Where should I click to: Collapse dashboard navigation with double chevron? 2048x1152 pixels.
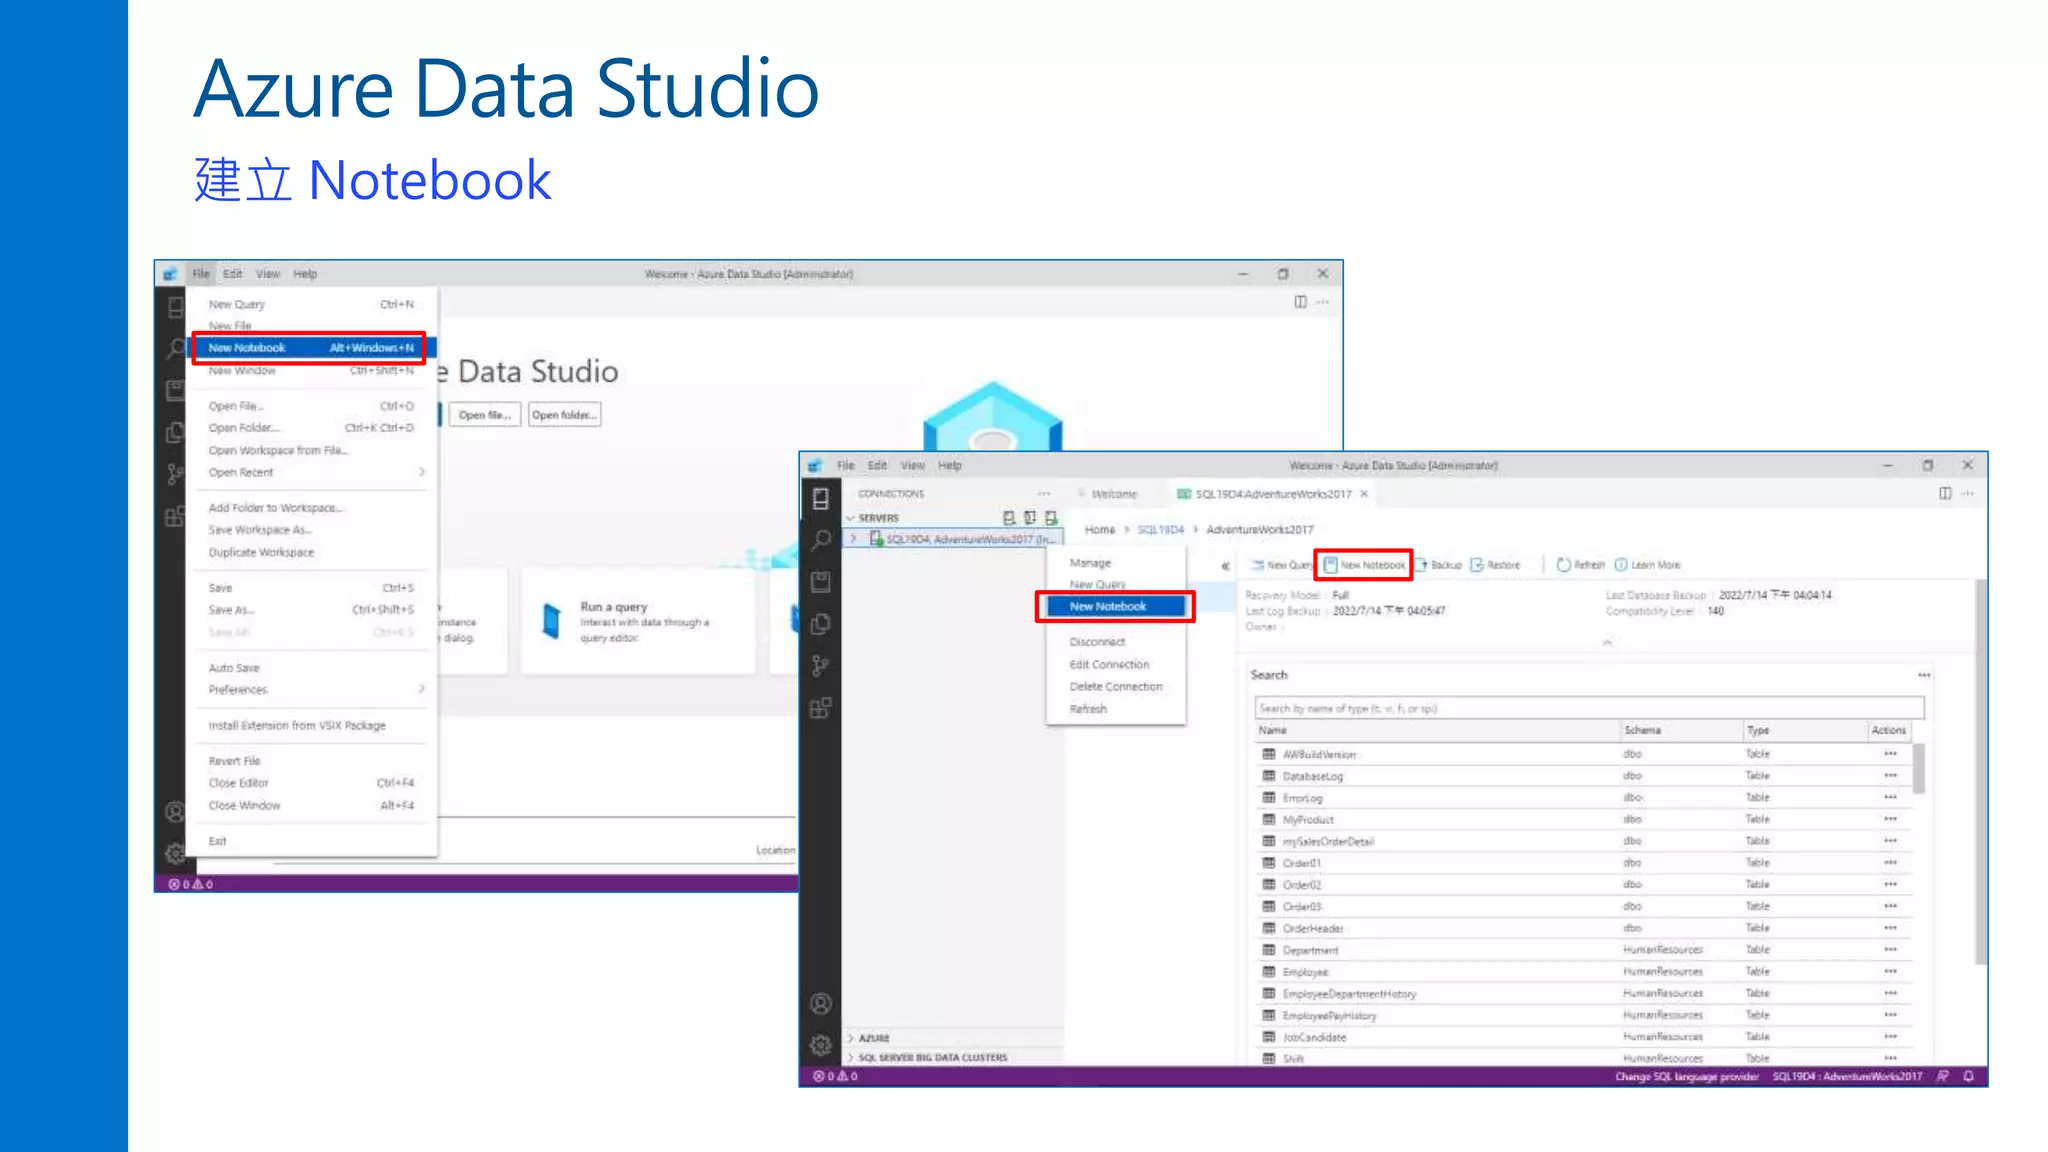tap(1225, 566)
